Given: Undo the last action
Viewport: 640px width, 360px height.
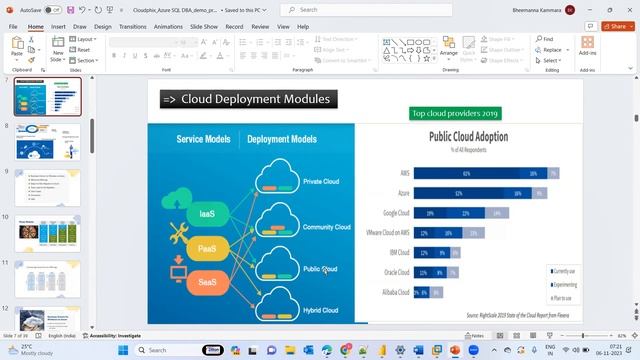Looking at the screenshot, I should (82, 10).
